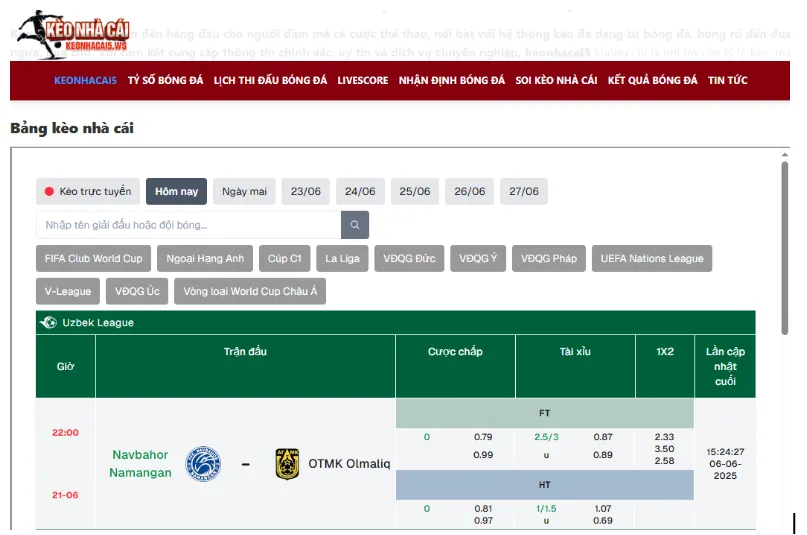Open Tỷ số bóng đá menu
Screen dimensions: 807x535
tap(165, 80)
